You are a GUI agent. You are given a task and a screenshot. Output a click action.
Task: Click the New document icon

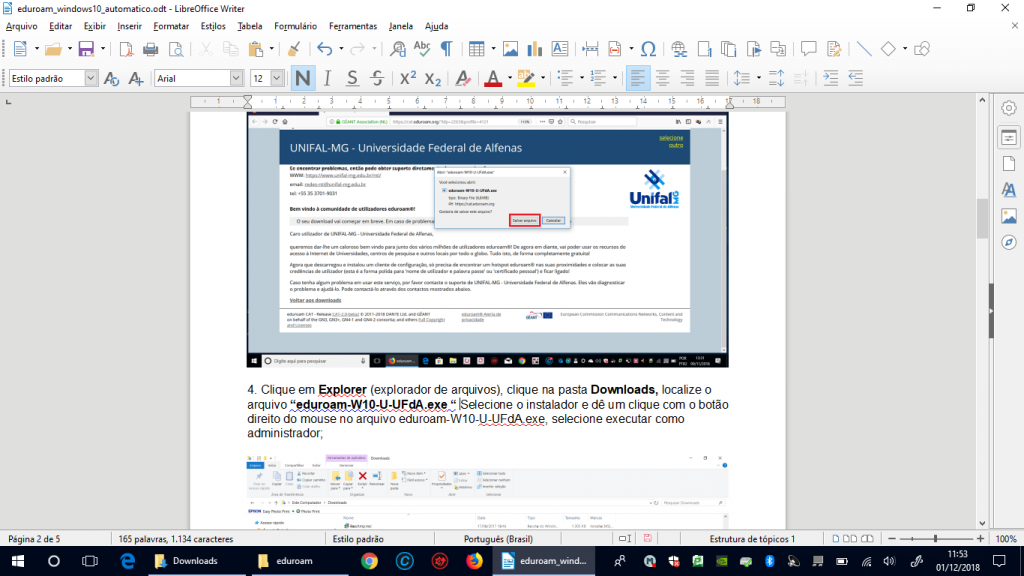[x=20, y=49]
